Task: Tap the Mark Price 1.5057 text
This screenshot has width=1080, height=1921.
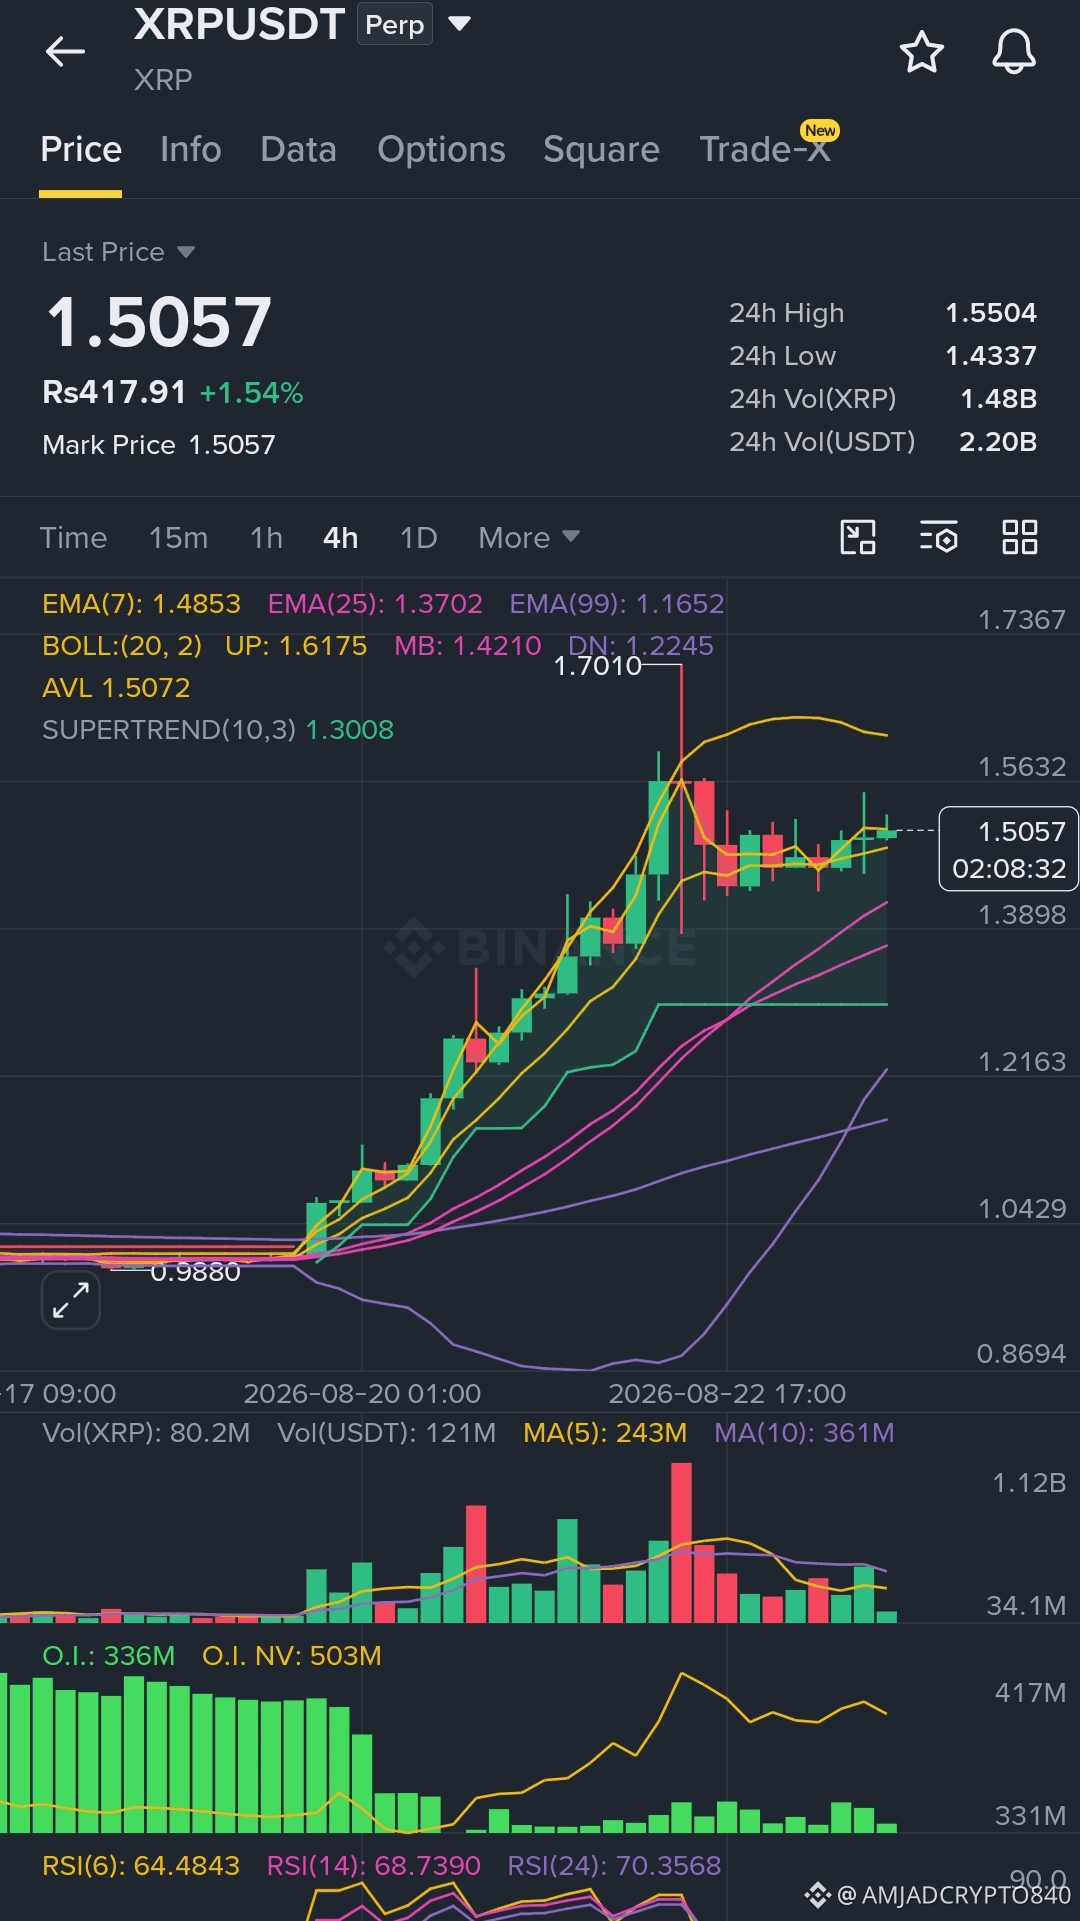Action: (x=159, y=445)
